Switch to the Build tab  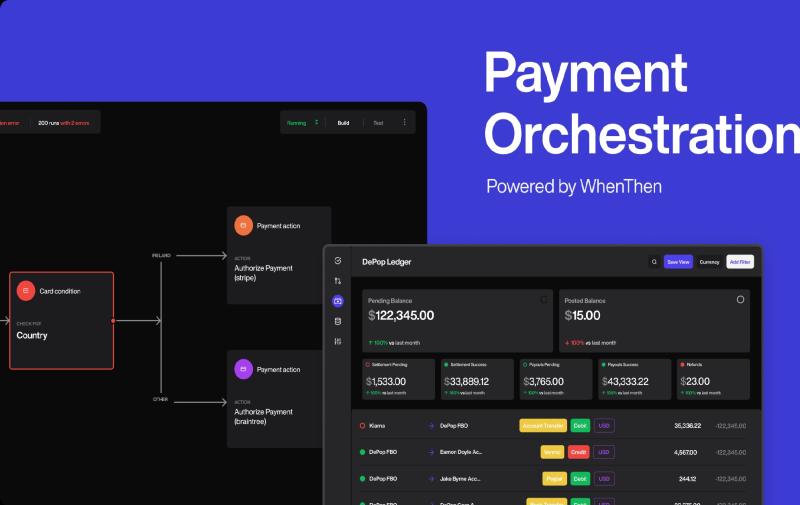(343, 123)
